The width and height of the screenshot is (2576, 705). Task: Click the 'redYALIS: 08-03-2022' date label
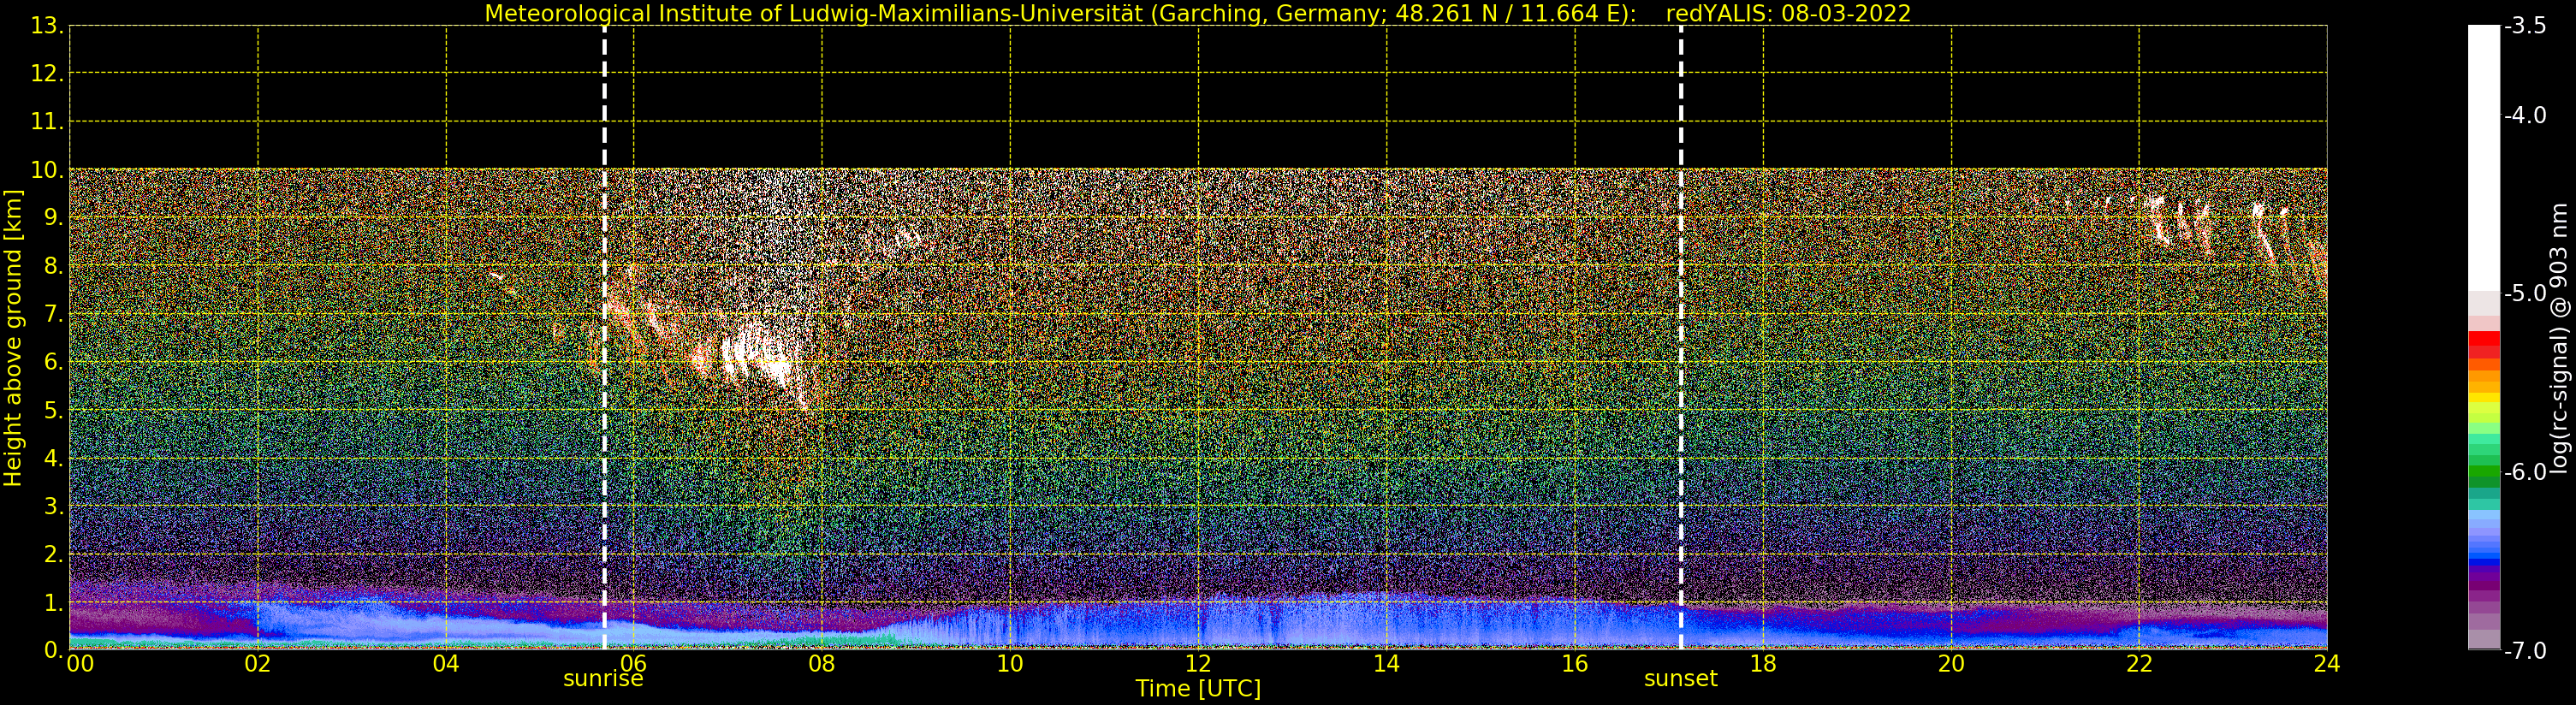click(1788, 14)
